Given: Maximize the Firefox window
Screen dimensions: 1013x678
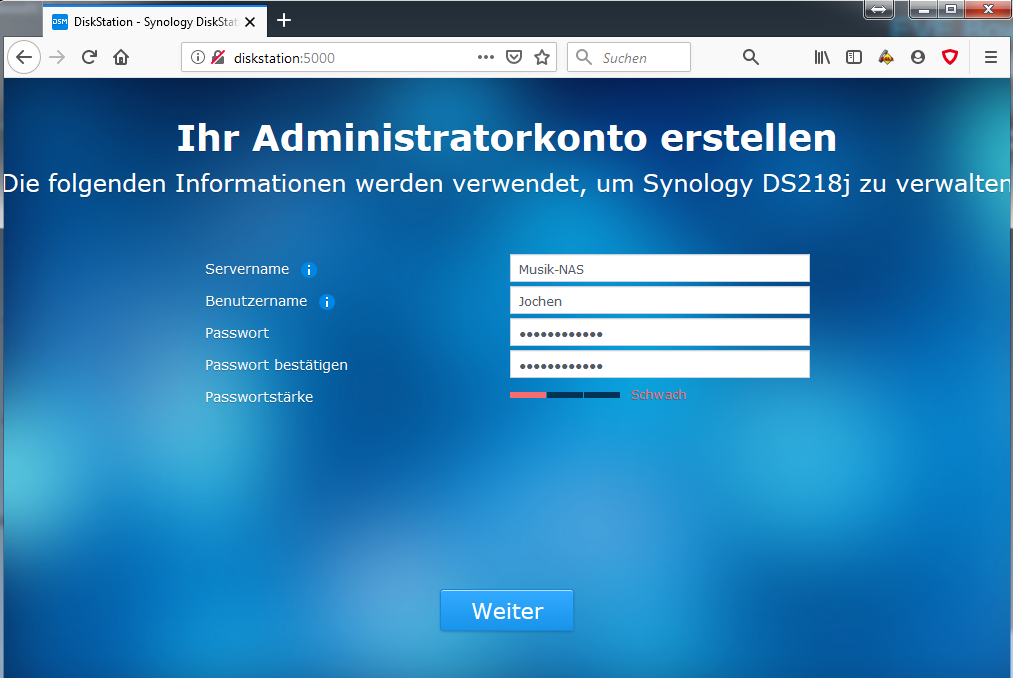Looking at the screenshot, I should [x=951, y=9].
